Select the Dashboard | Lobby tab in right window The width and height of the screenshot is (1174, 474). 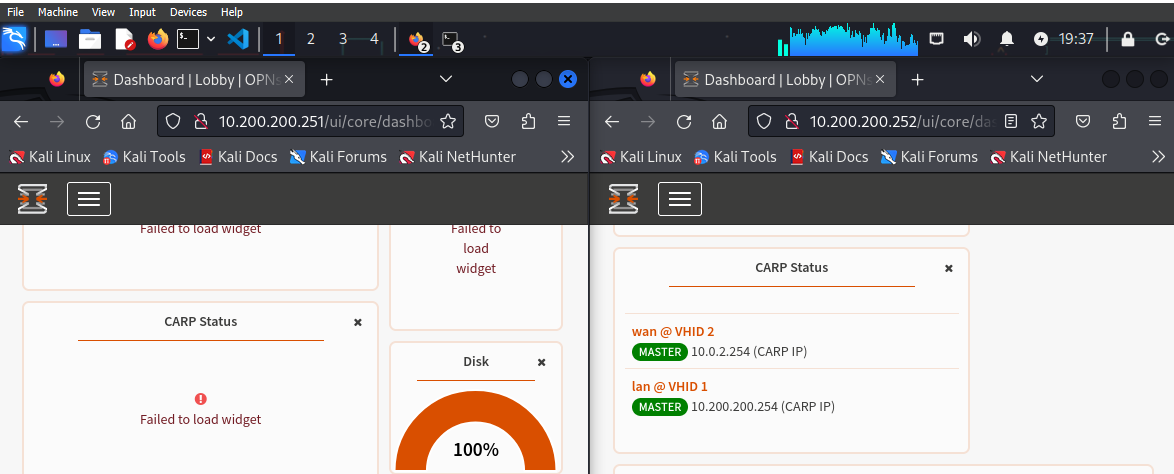tap(785, 79)
